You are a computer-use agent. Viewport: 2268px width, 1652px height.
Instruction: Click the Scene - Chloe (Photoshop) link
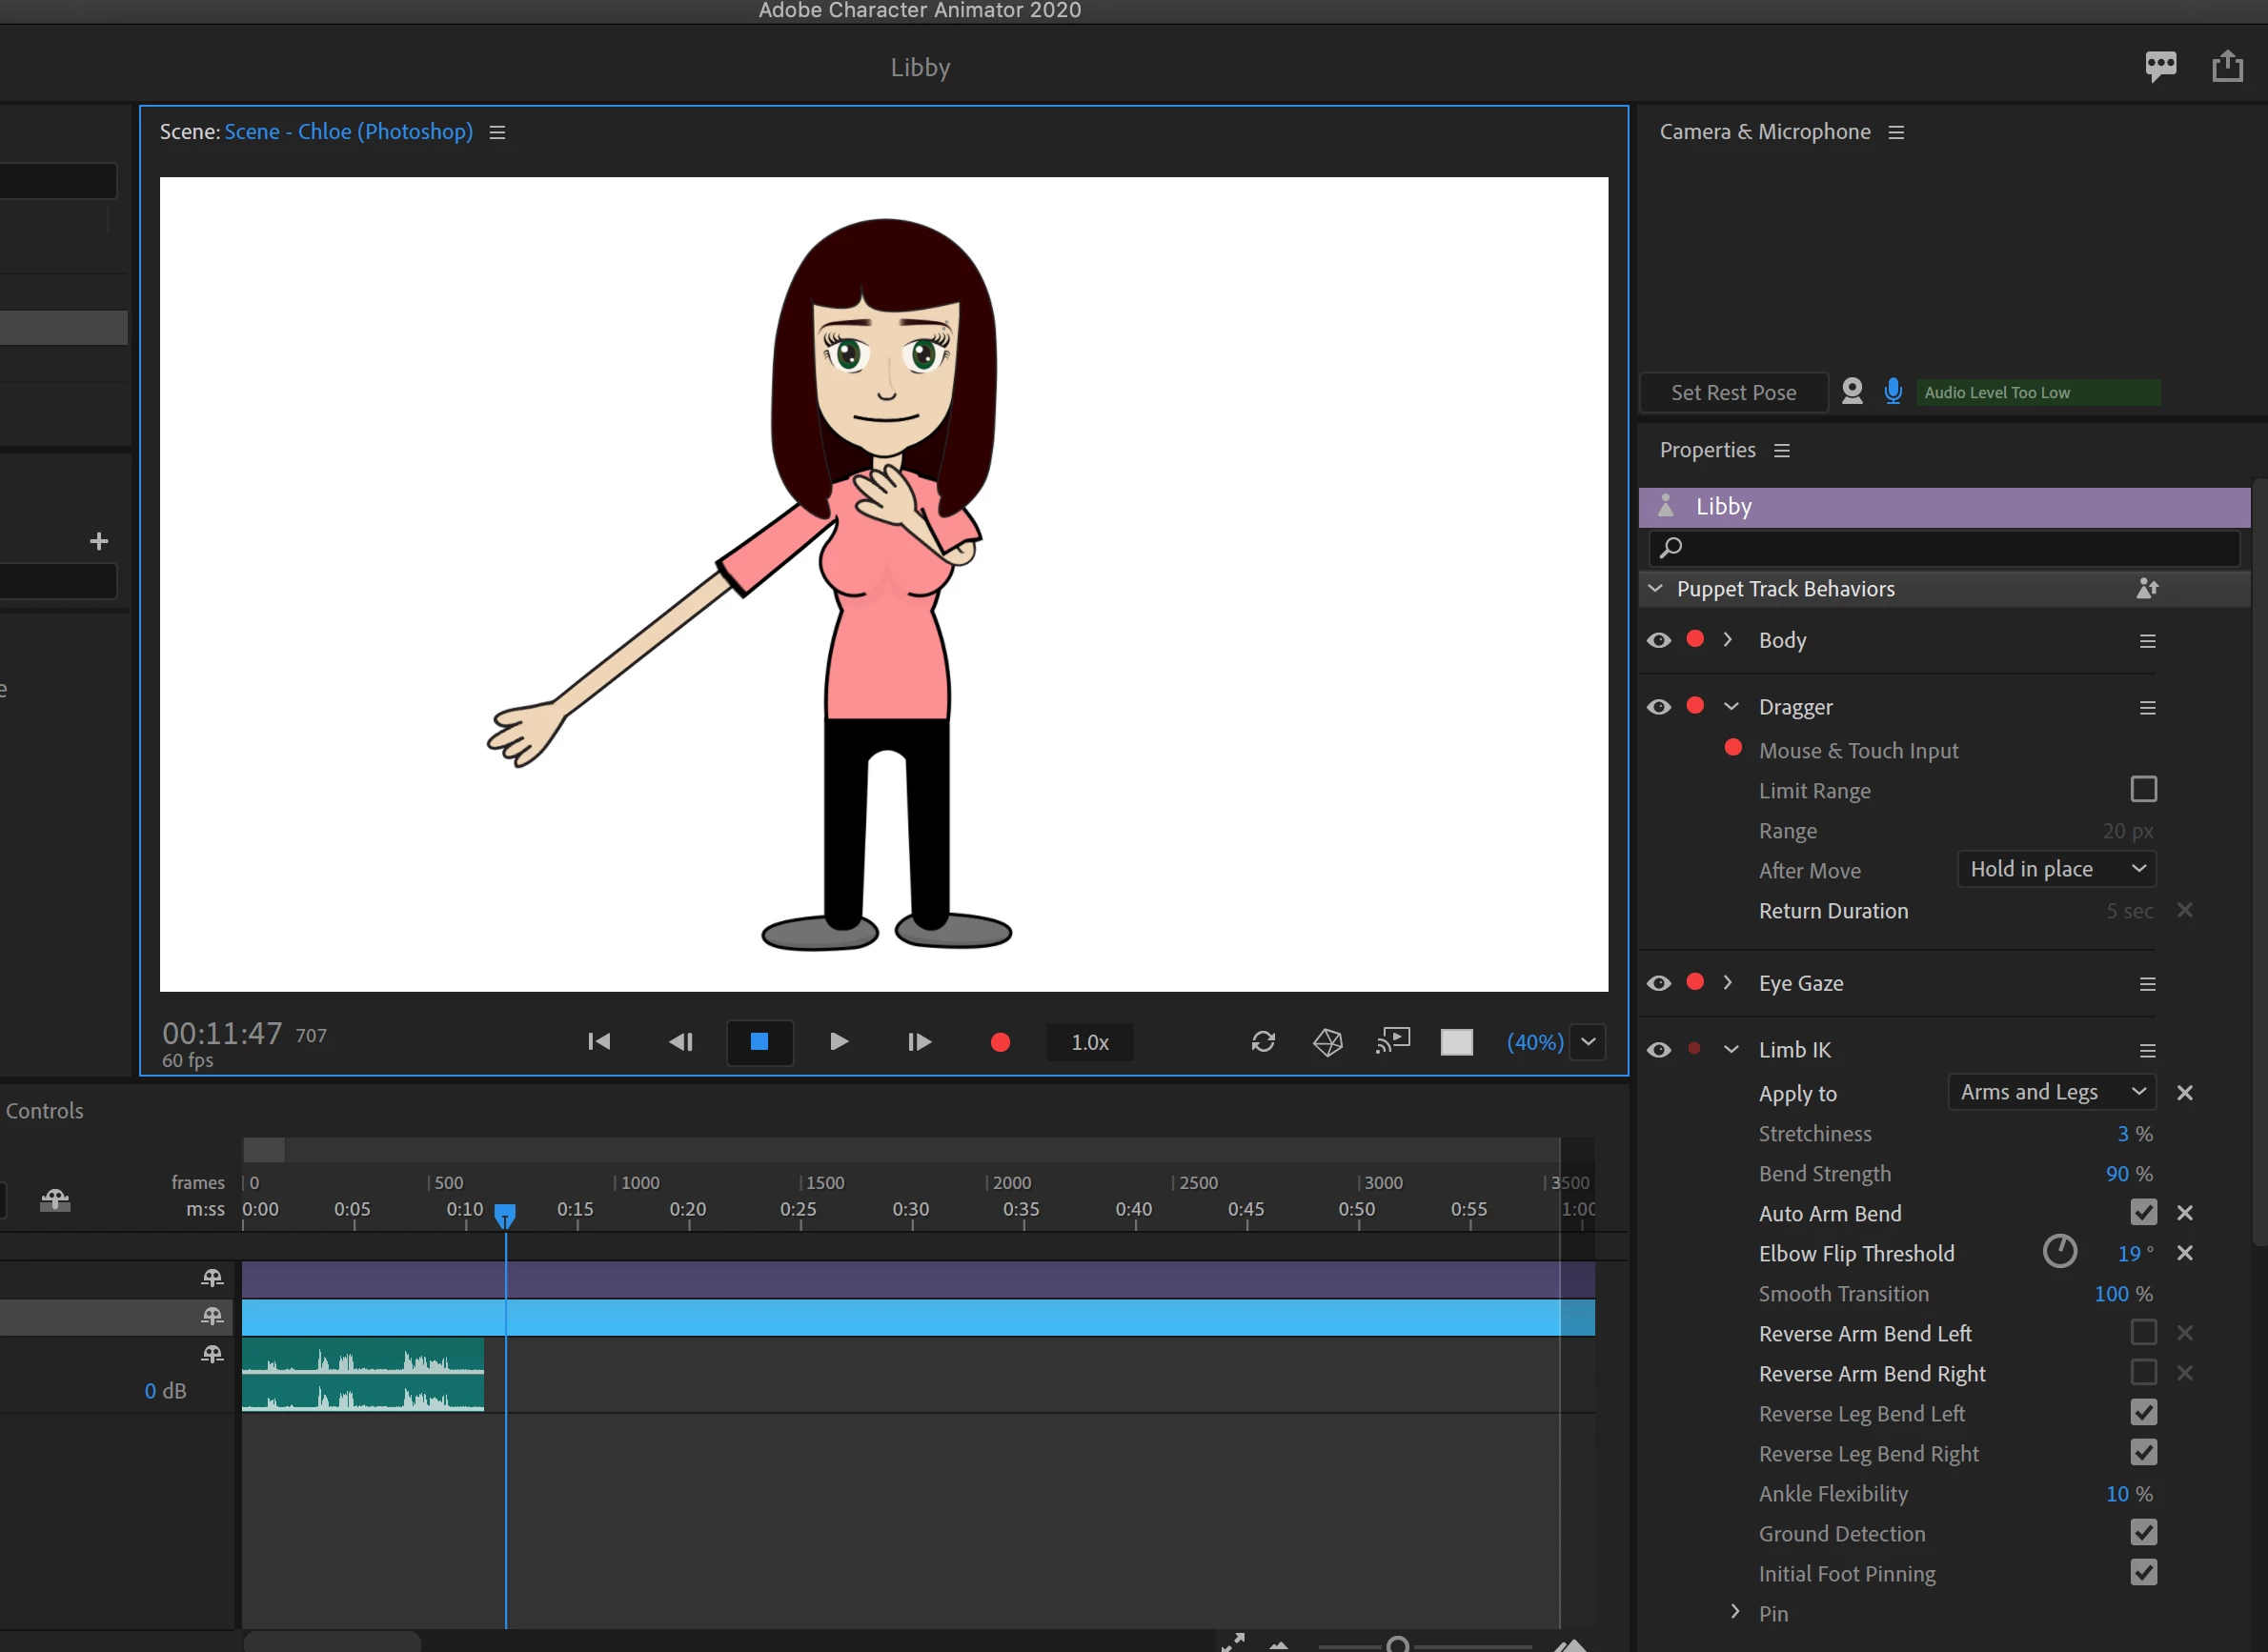click(x=348, y=132)
